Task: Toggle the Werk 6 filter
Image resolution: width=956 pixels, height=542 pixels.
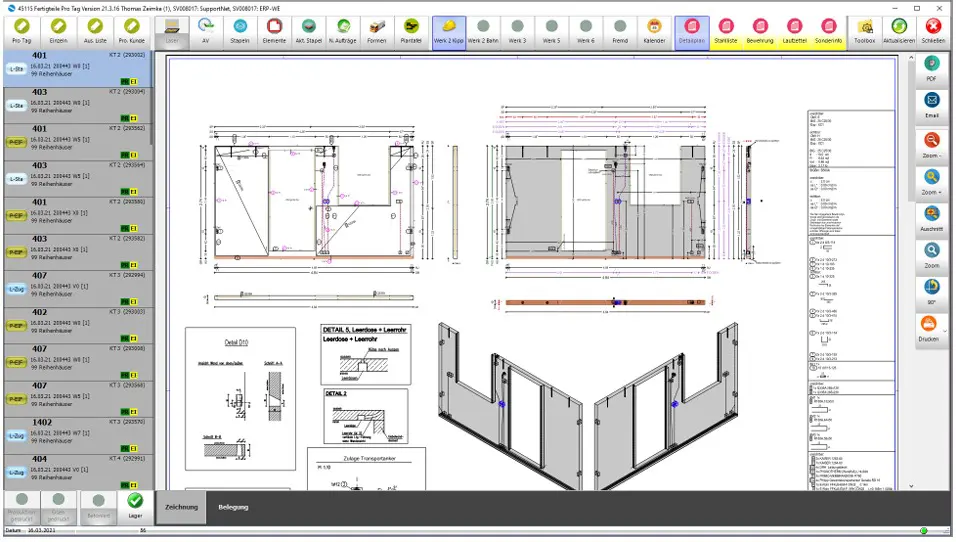Action: coord(585,32)
